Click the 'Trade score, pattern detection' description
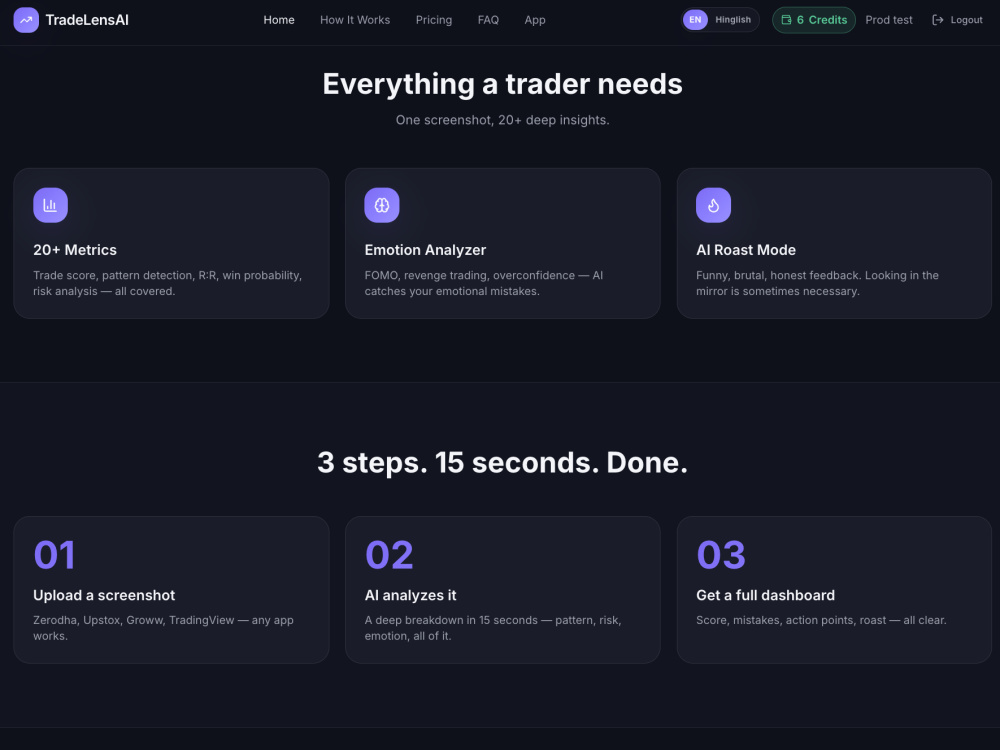The height and width of the screenshot is (750, 1000). pyautogui.click(x=168, y=283)
